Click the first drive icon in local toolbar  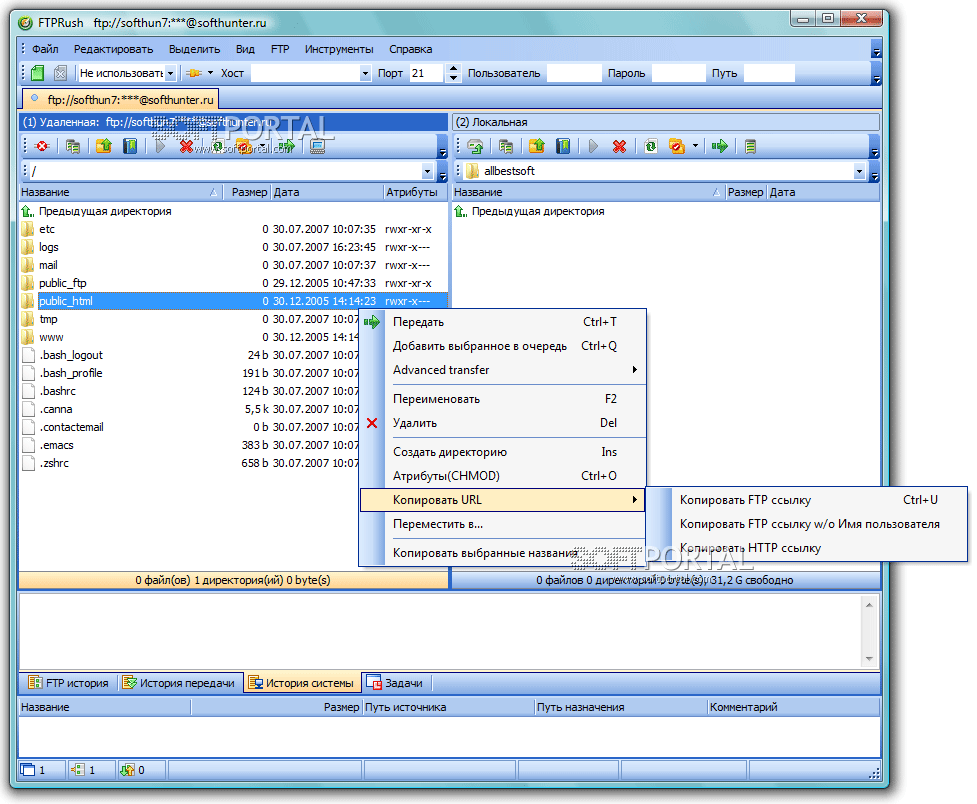click(475, 146)
